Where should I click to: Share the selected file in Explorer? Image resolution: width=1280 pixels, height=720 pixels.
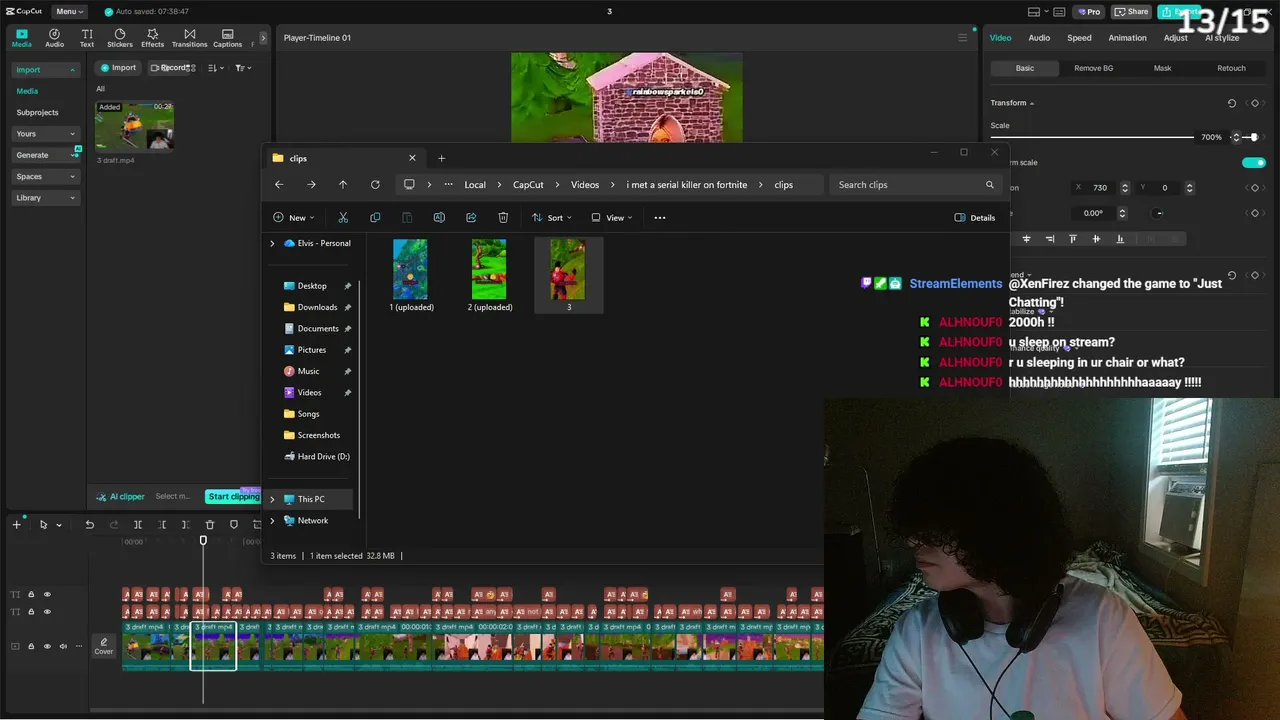tap(471, 217)
